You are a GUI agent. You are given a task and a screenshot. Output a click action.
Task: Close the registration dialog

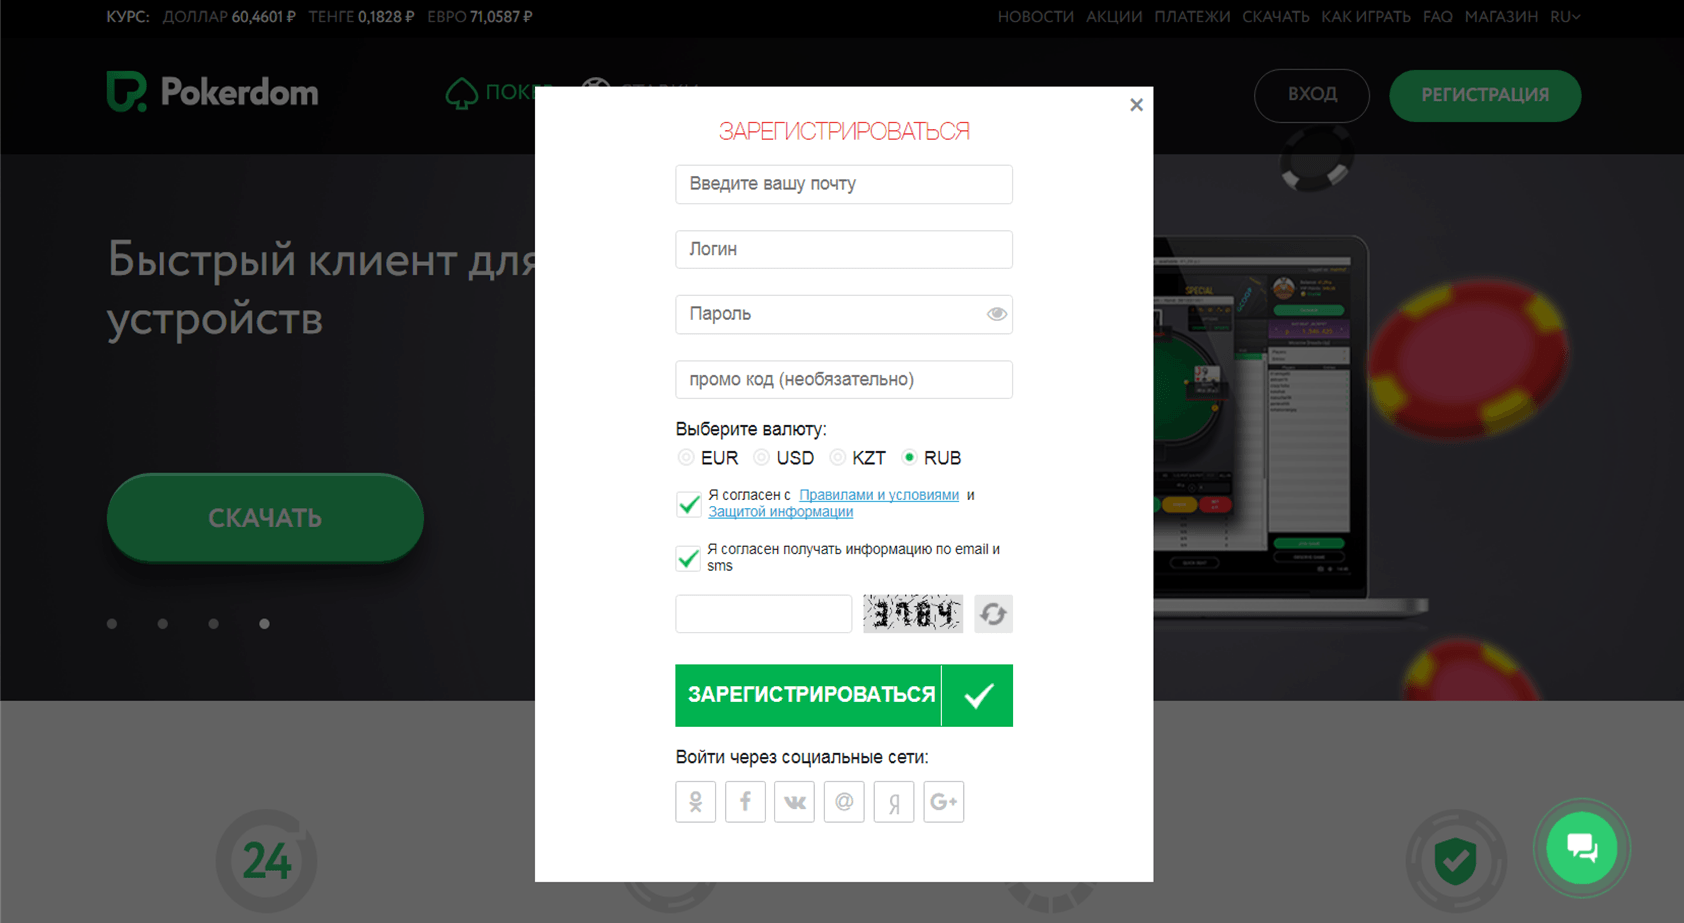pyautogui.click(x=1136, y=105)
